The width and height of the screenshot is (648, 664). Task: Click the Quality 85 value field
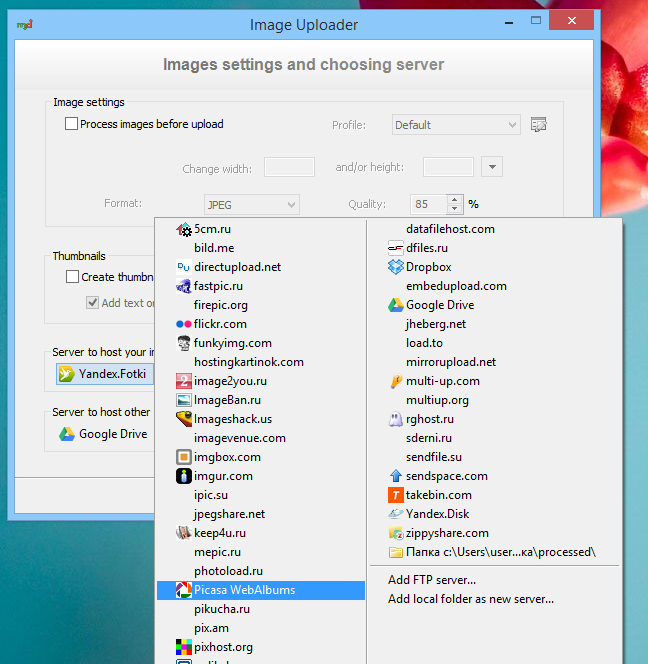[x=428, y=205]
